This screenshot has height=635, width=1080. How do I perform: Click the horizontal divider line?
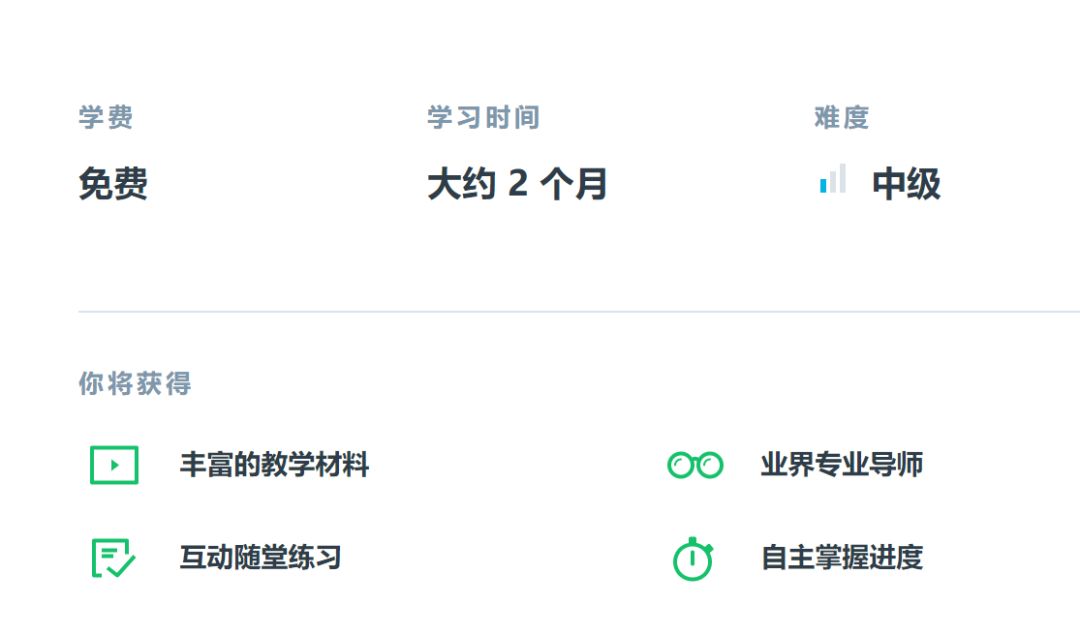pos(579,312)
